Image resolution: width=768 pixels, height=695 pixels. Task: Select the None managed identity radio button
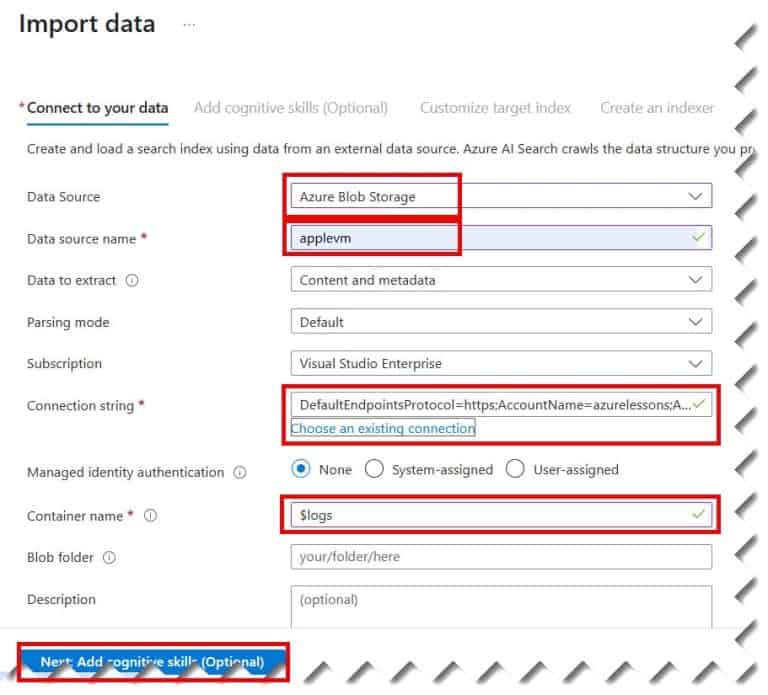coord(300,469)
